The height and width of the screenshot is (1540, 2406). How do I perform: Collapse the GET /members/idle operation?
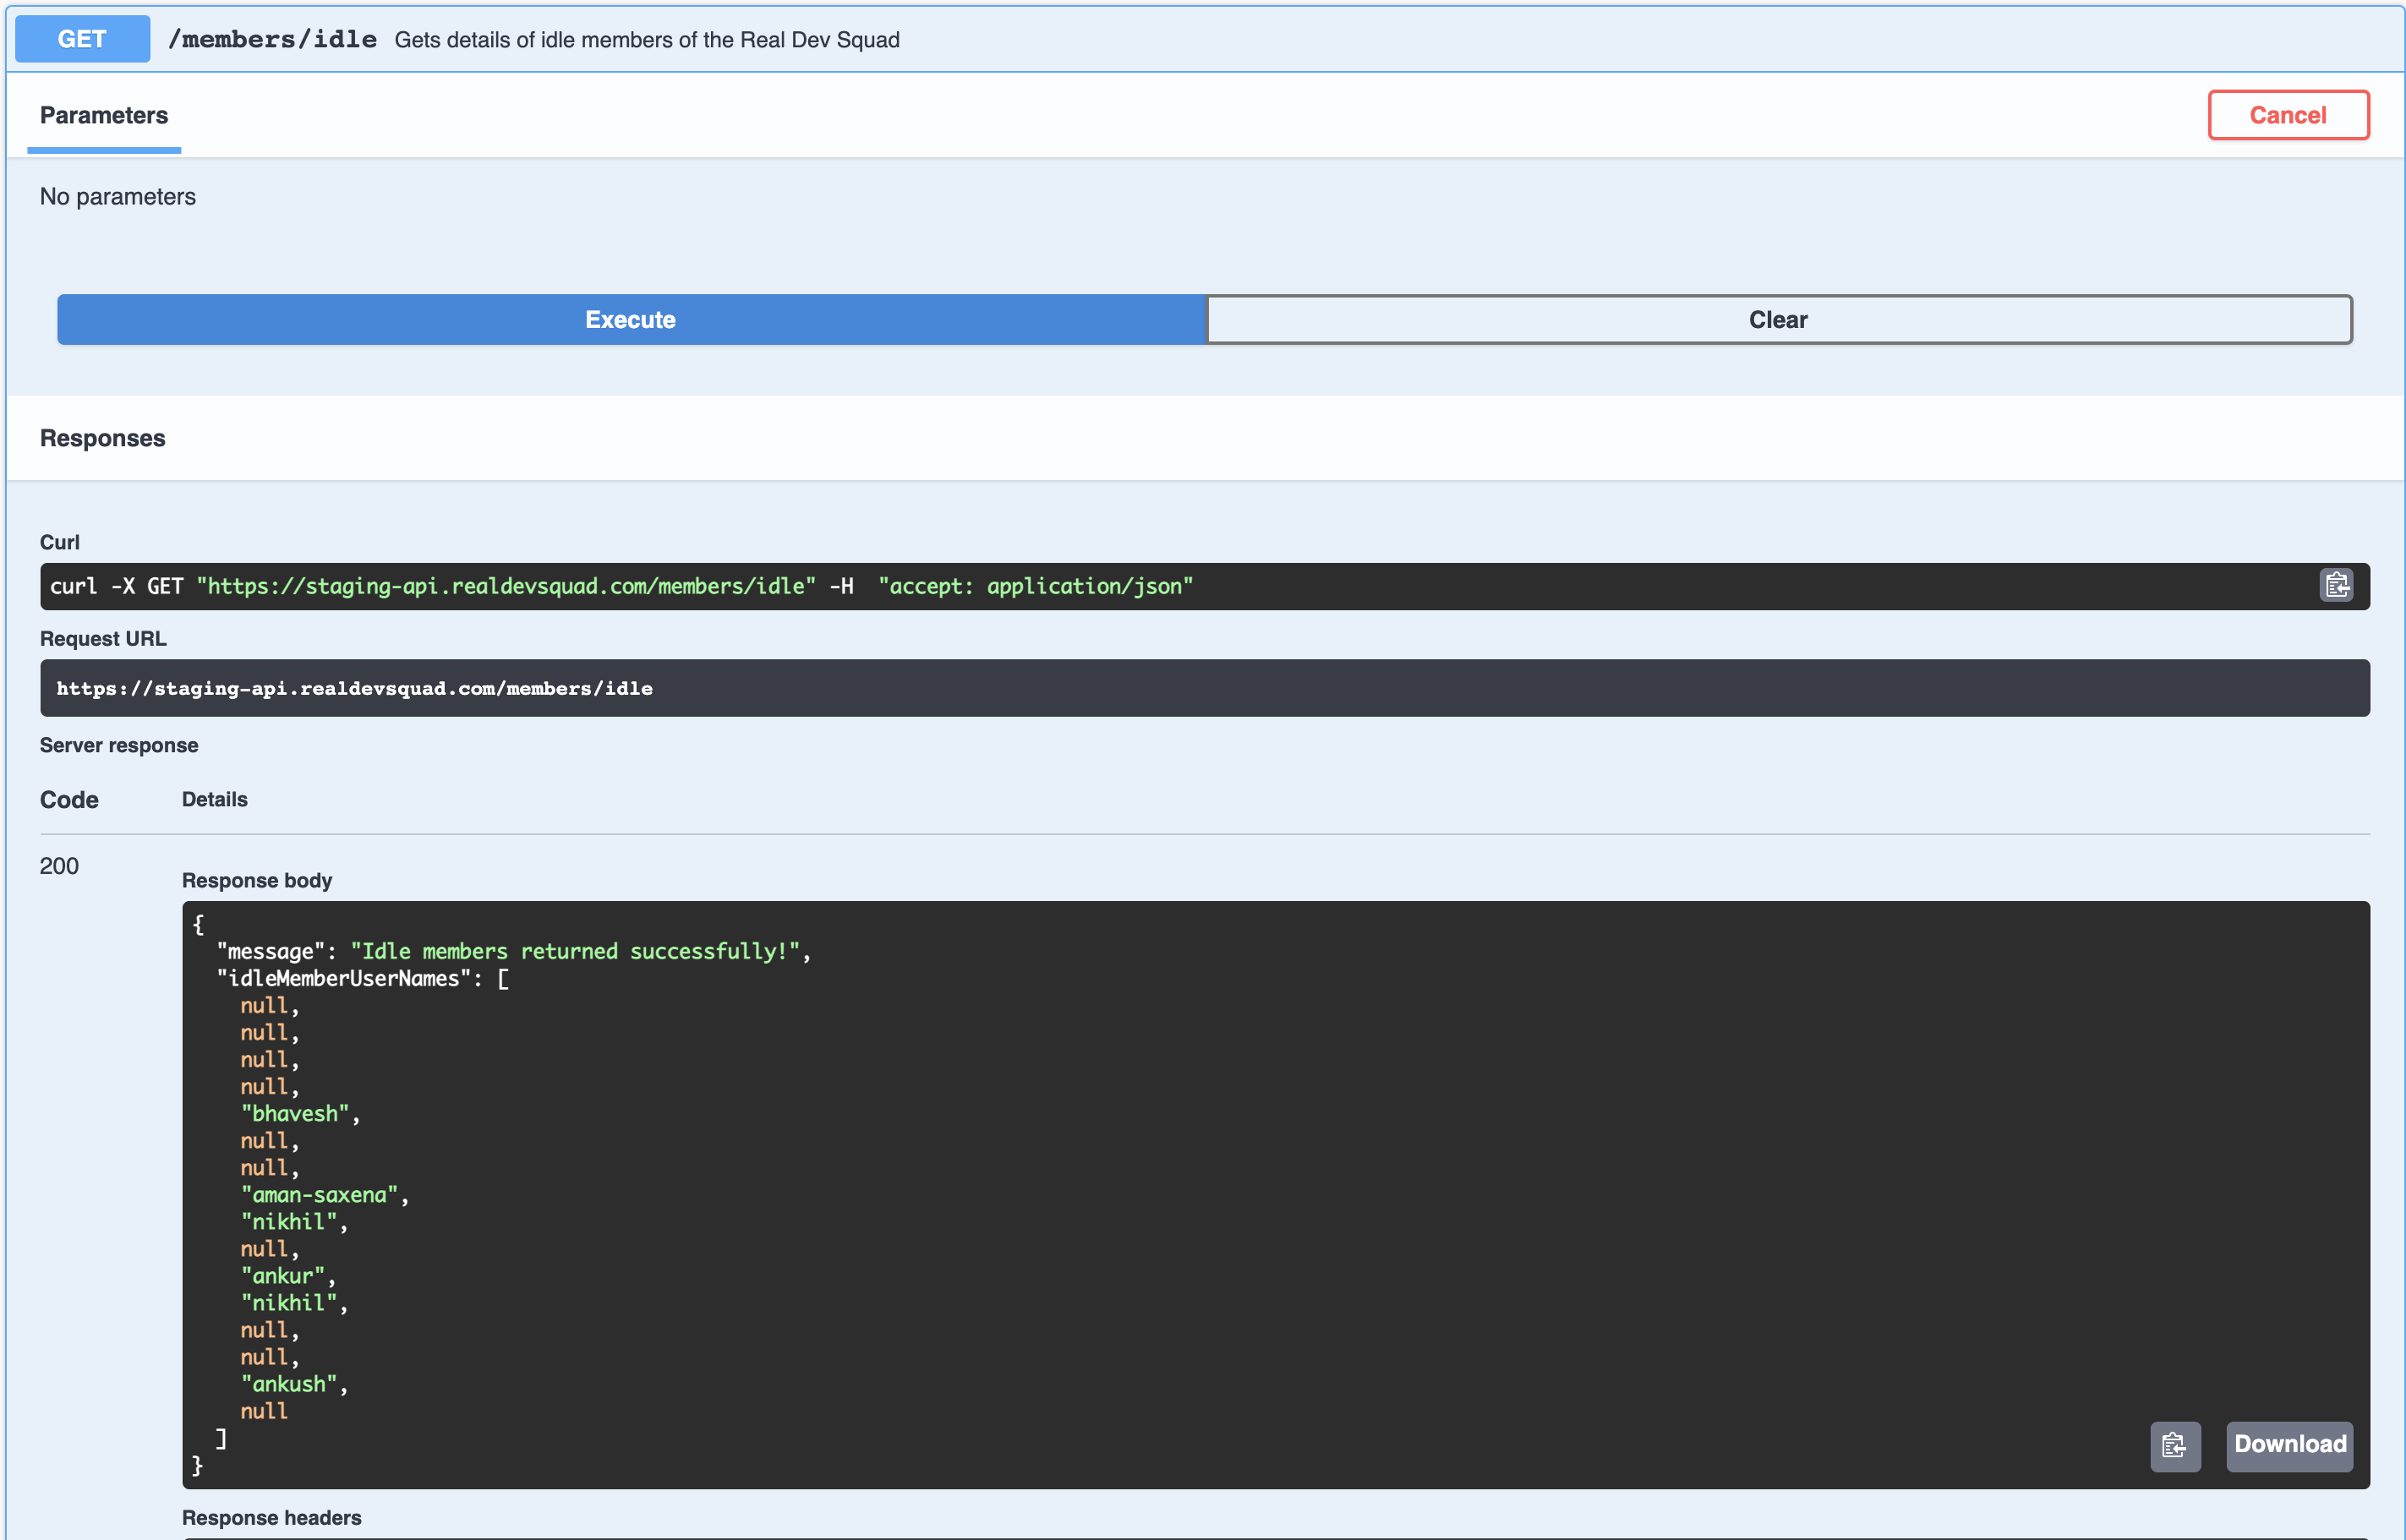1204,39
